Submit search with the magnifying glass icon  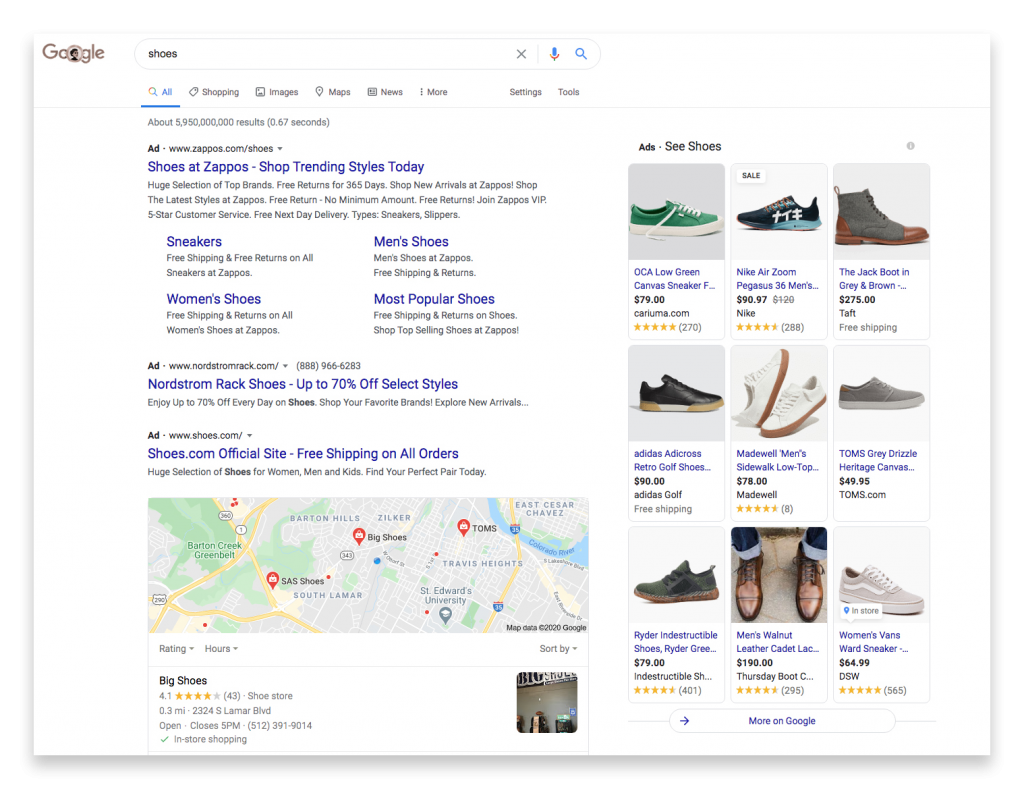(581, 54)
